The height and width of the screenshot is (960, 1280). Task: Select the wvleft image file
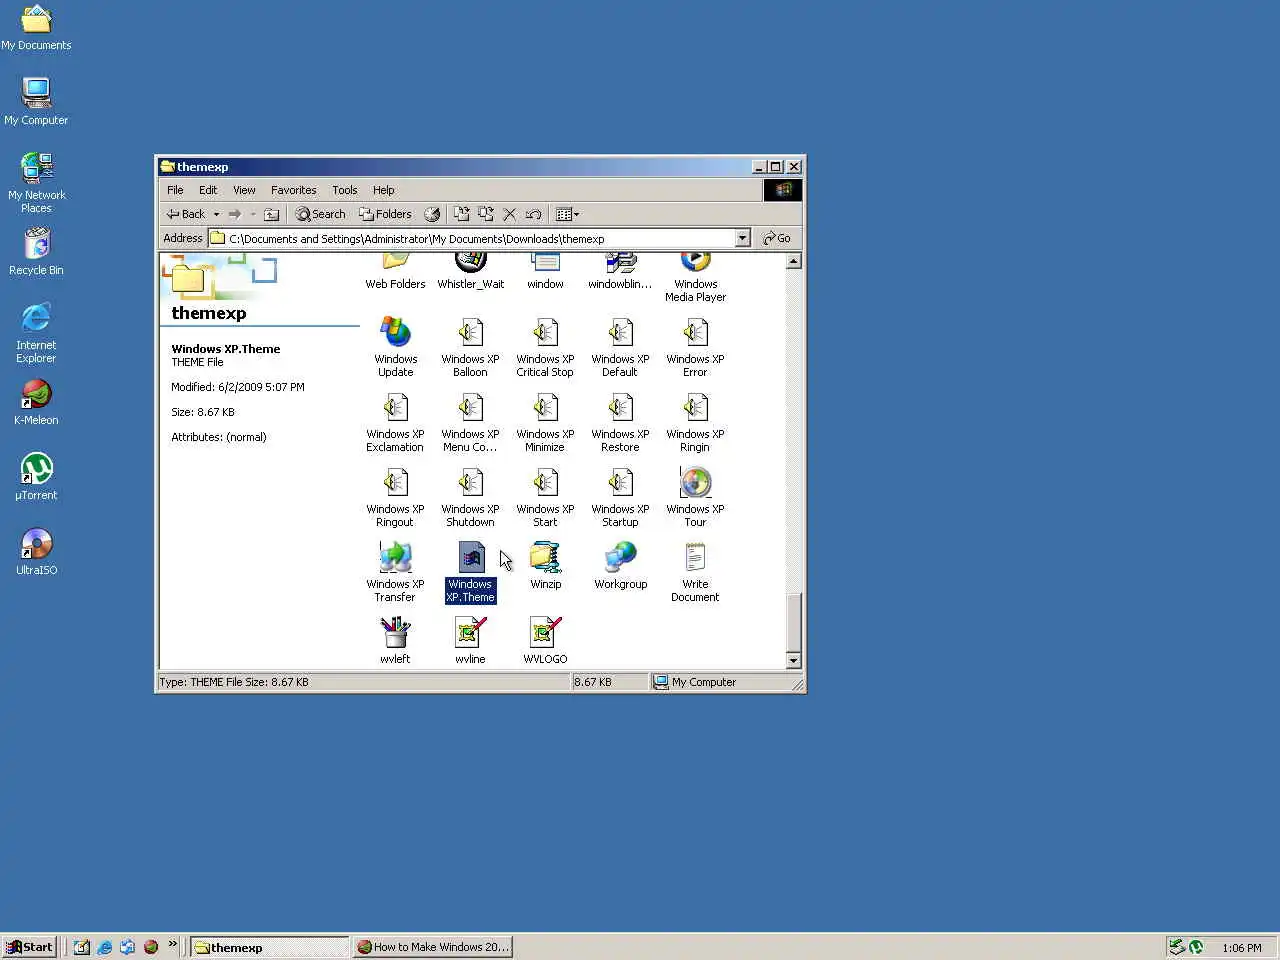(x=396, y=640)
